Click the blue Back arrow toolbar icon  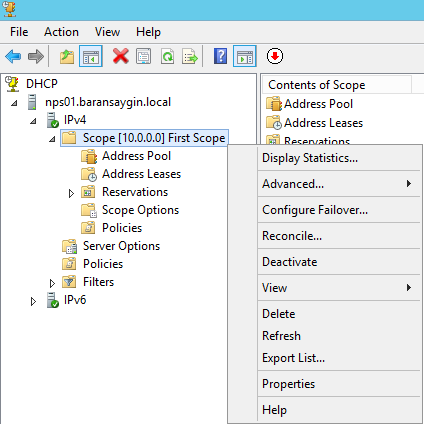13,56
